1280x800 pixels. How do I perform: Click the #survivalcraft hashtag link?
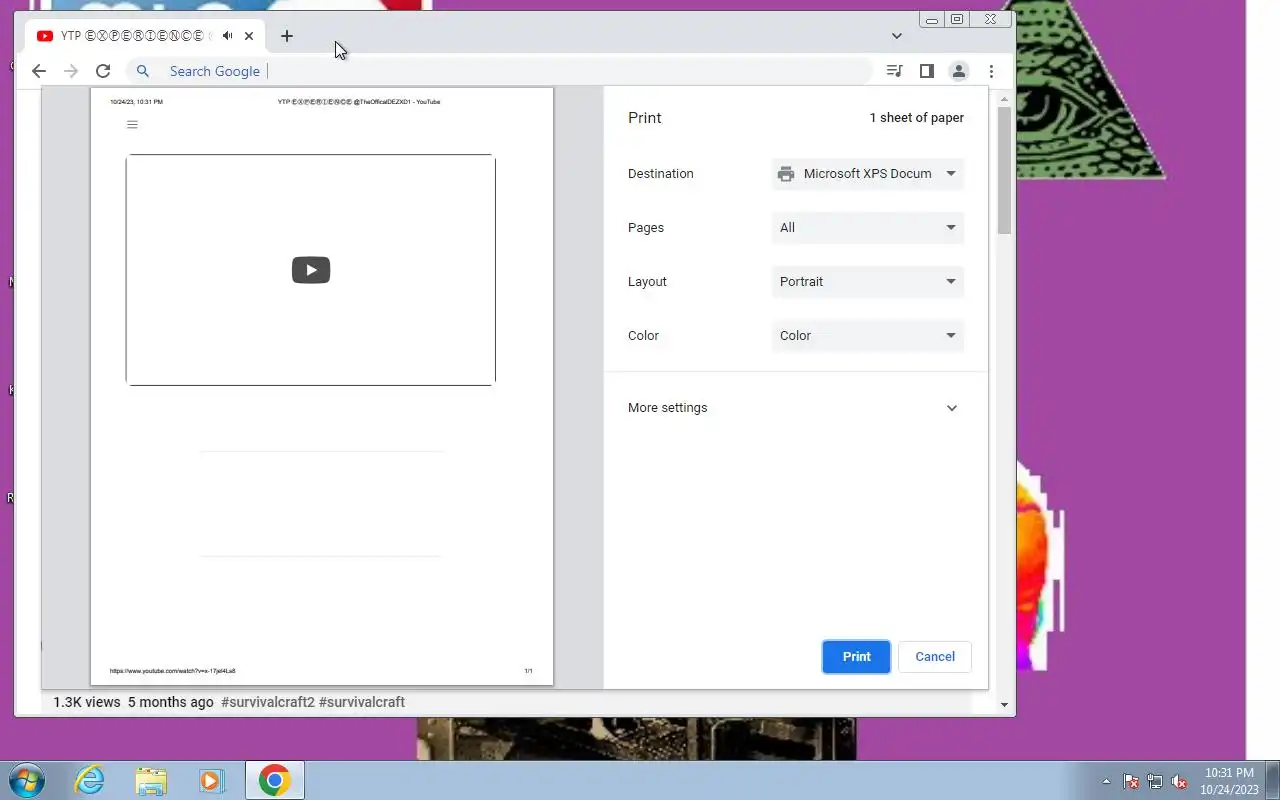tap(362, 702)
